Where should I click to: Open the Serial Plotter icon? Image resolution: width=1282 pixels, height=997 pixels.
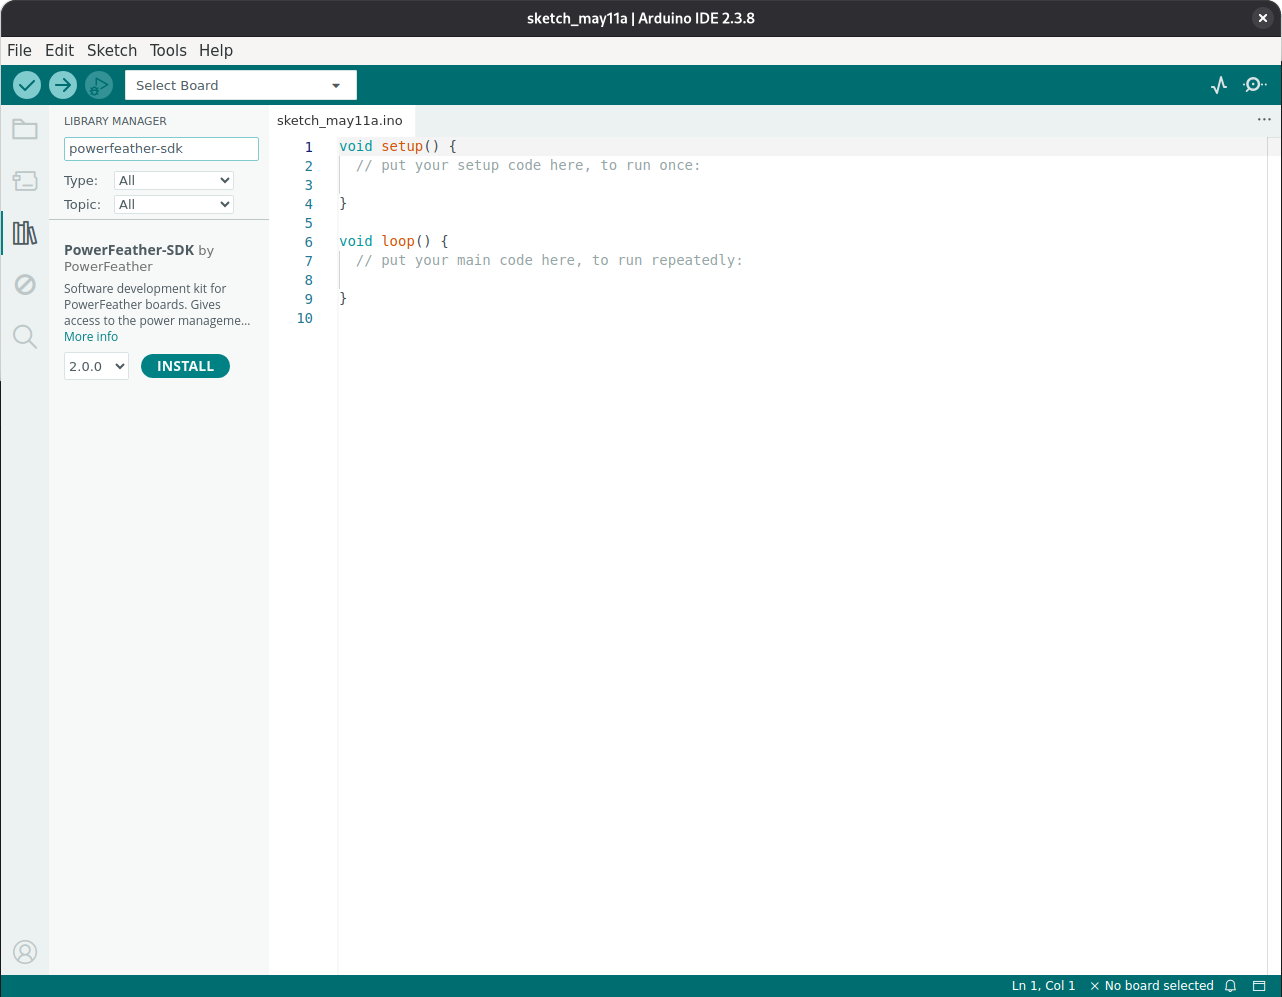coord(1218,85)
